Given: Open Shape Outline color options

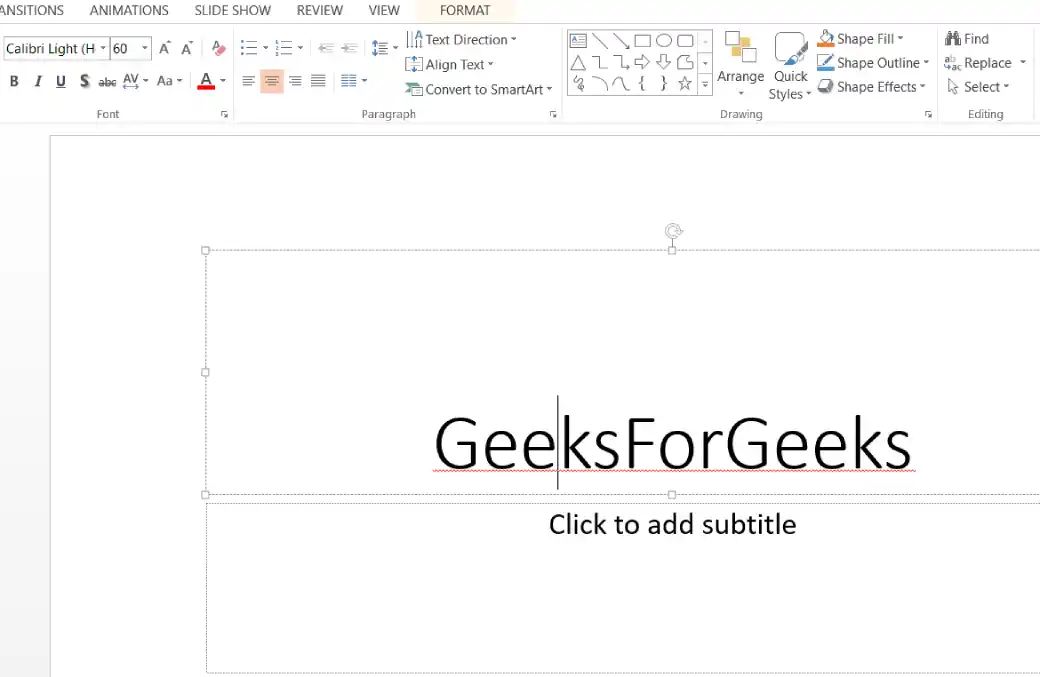Looking at the screenshot, I should [873, 63].
